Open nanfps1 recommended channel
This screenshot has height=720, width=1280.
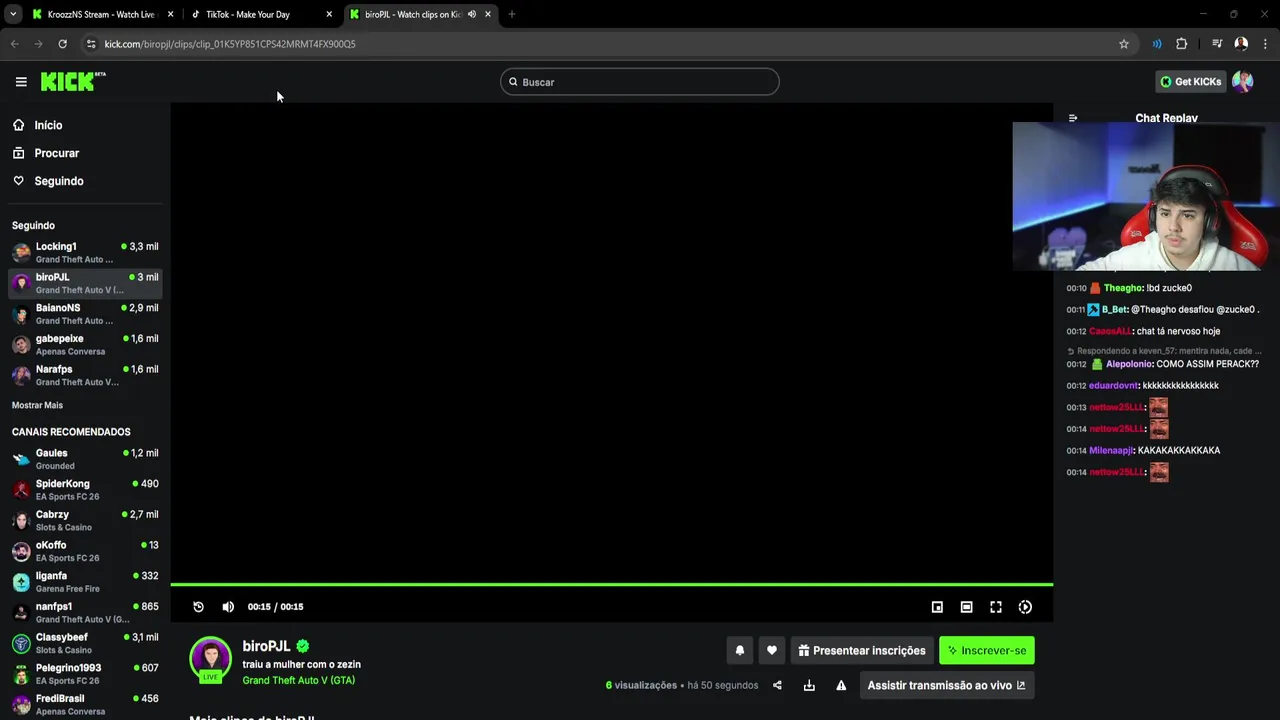pyautogui.click(x=85, y=612)
